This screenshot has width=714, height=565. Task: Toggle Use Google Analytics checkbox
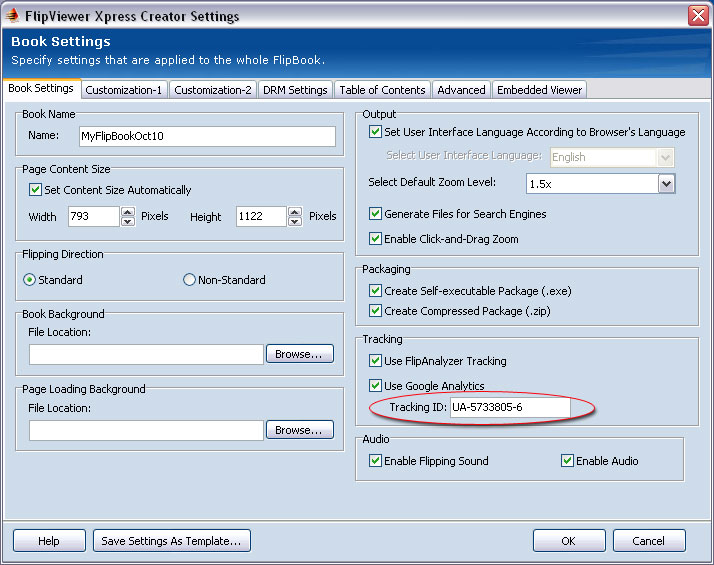click(375, 386)
